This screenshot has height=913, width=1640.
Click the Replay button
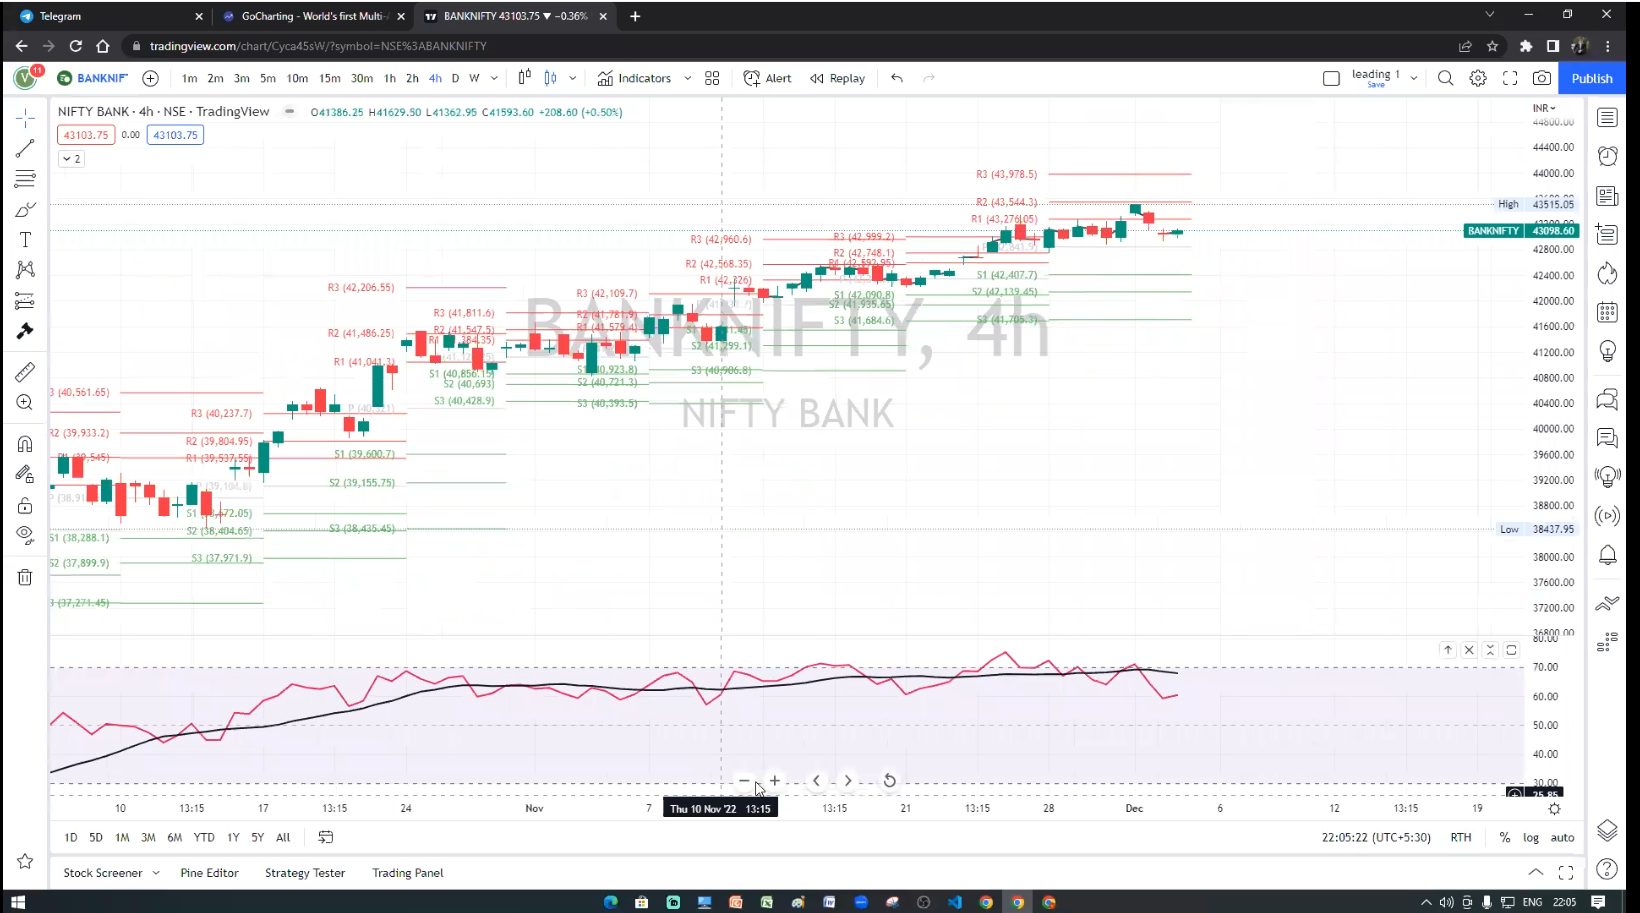point(838,78)
